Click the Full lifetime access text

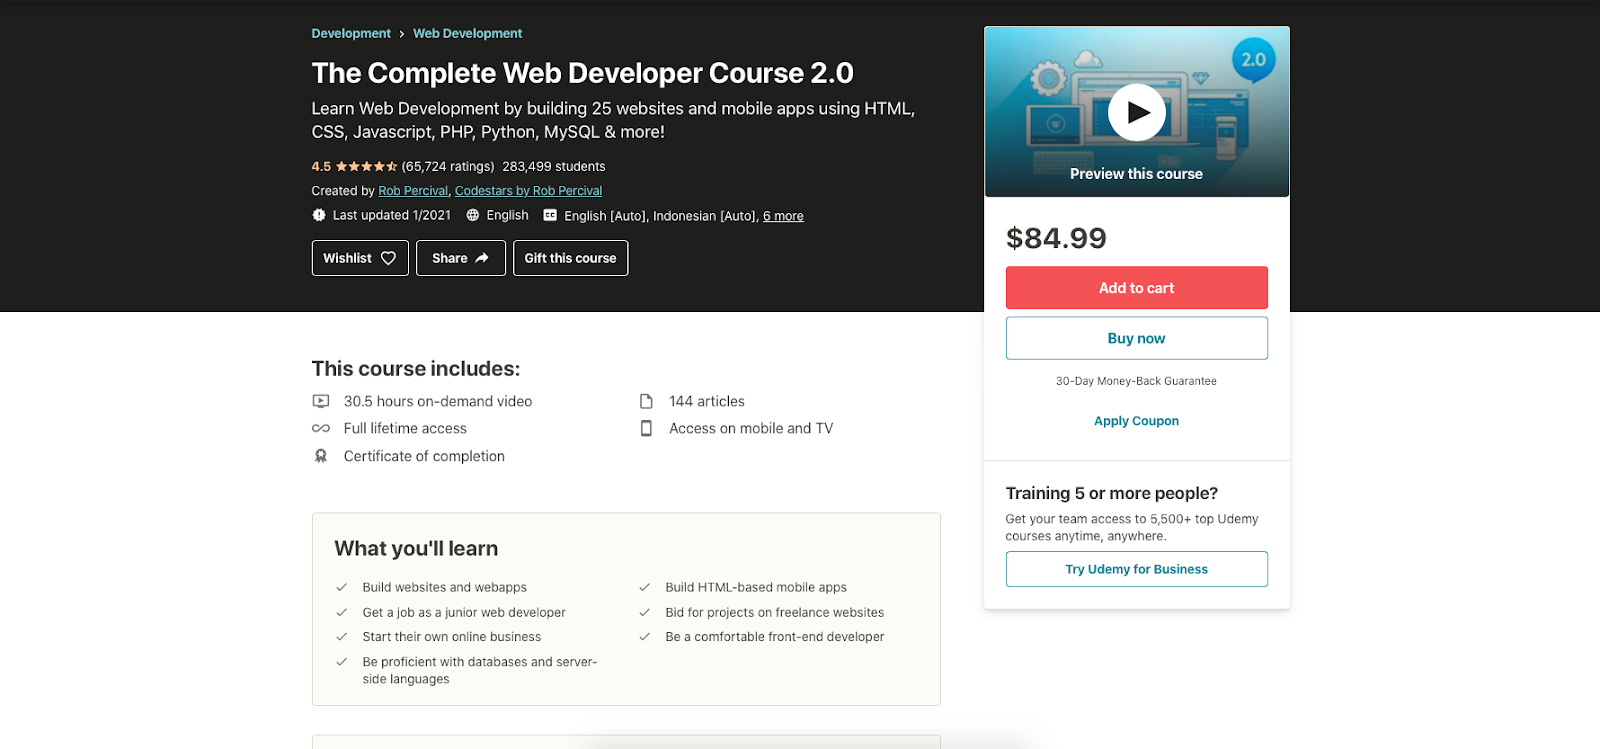pyautogui.click(x=405, y=428)
